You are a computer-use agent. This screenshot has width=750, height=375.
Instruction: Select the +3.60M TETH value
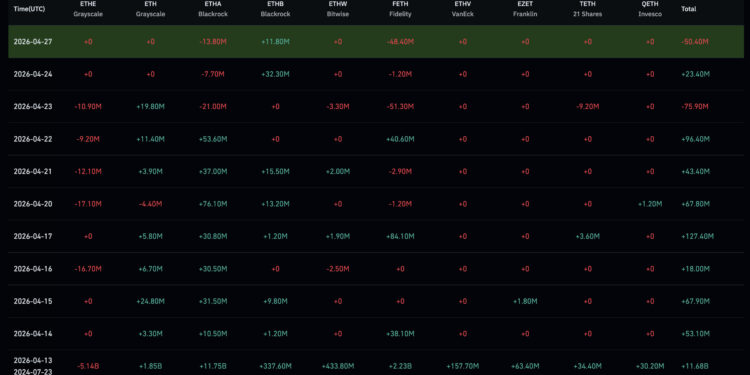[x=587, y=236]
